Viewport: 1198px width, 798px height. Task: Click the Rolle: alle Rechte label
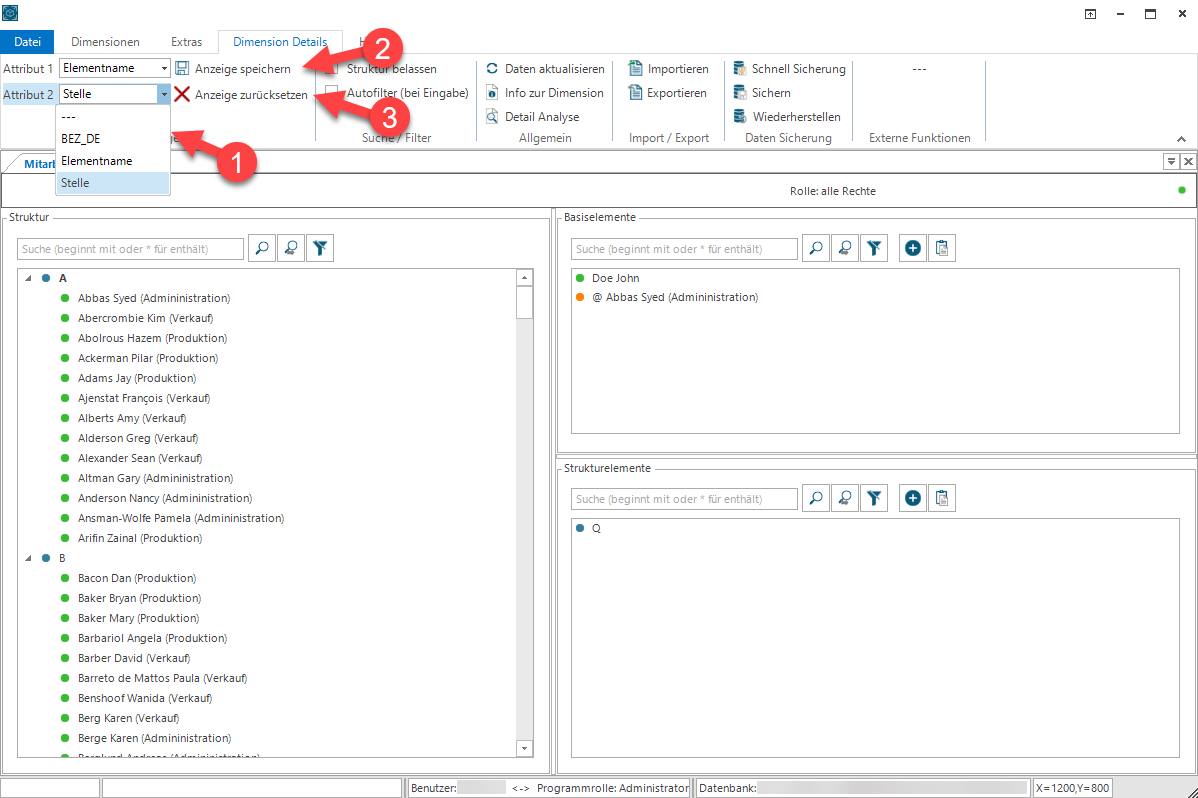(833, 191)
